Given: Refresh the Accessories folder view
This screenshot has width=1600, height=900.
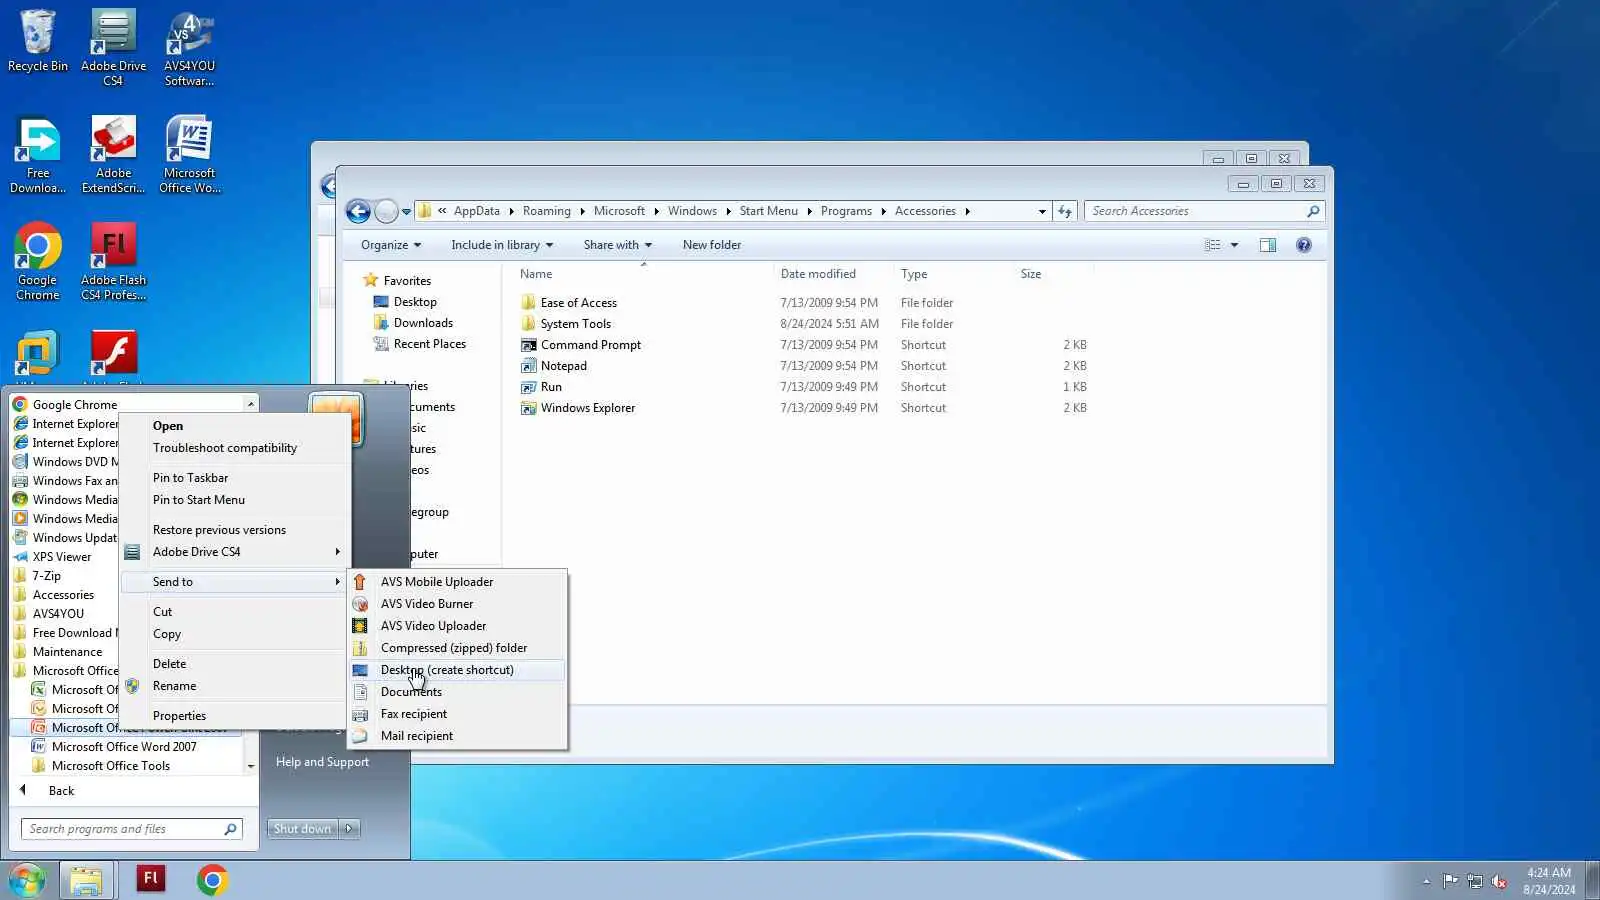Looking at the screenshot, I should [1065, 211].
